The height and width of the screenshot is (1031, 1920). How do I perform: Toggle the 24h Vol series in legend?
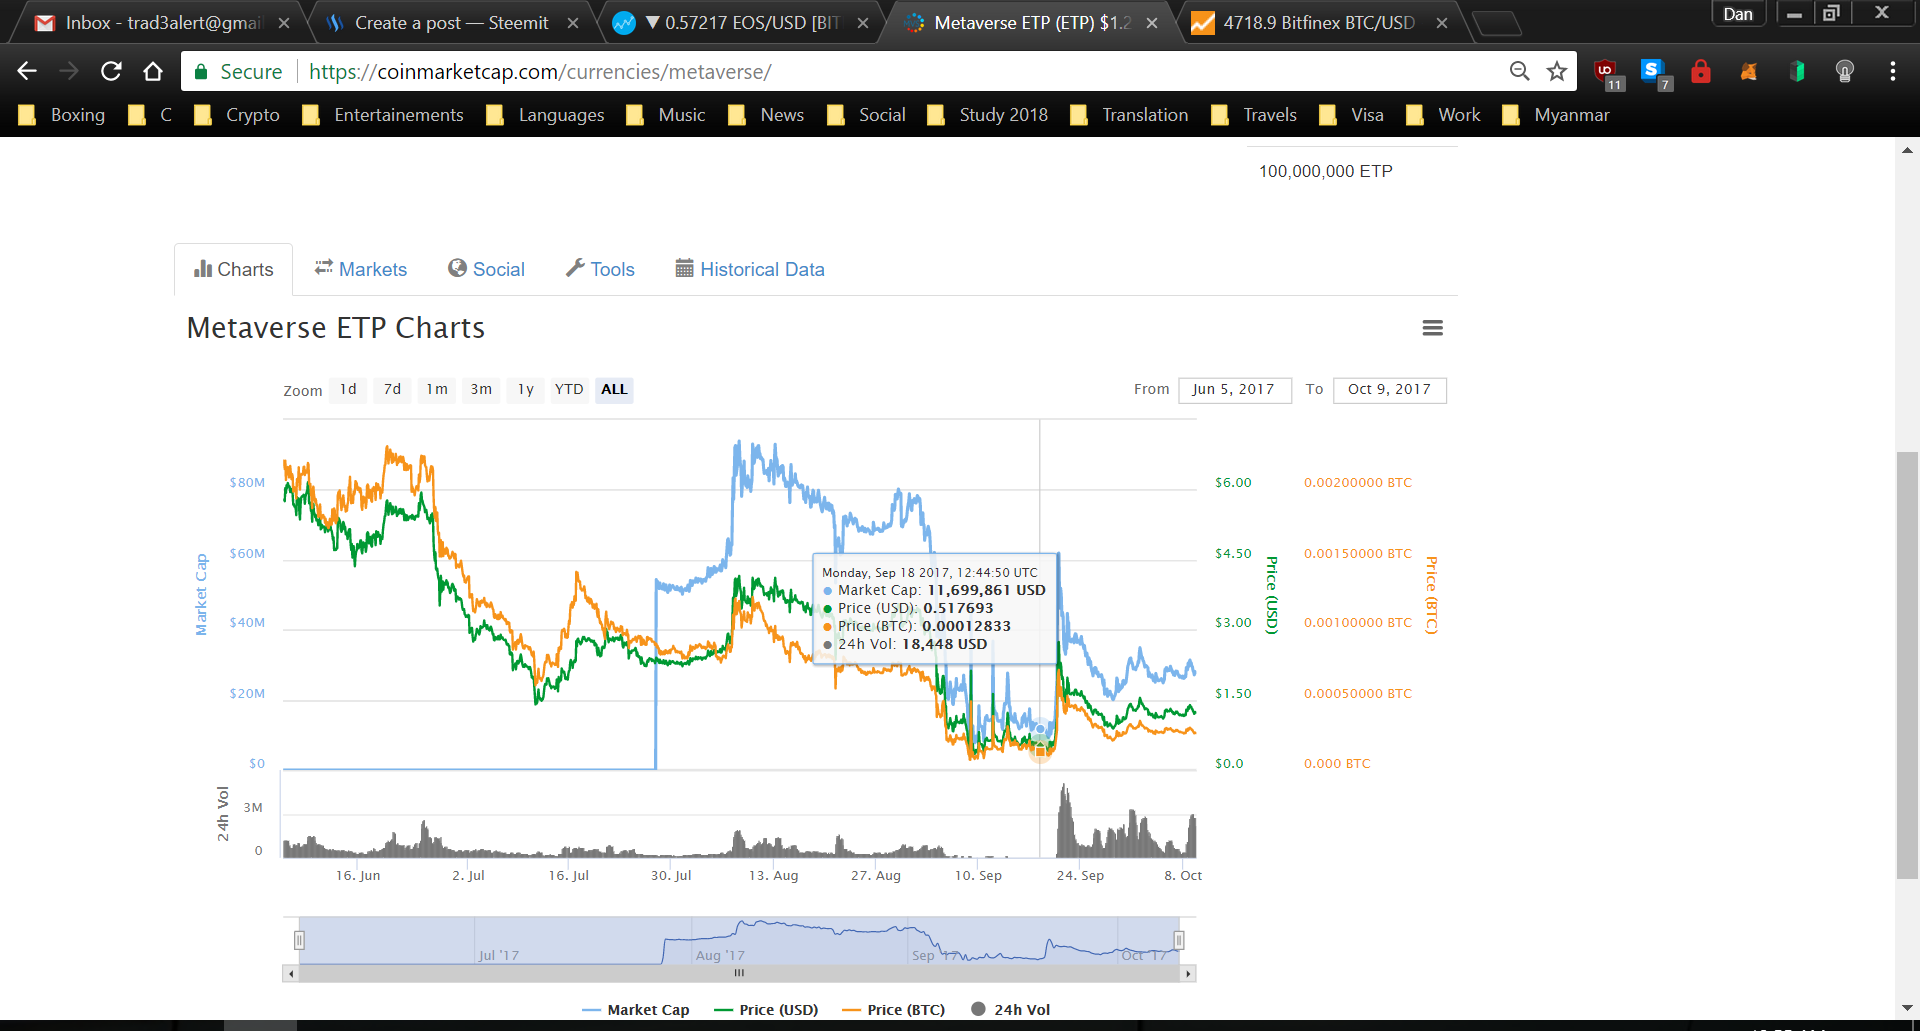(1011, 1010)
